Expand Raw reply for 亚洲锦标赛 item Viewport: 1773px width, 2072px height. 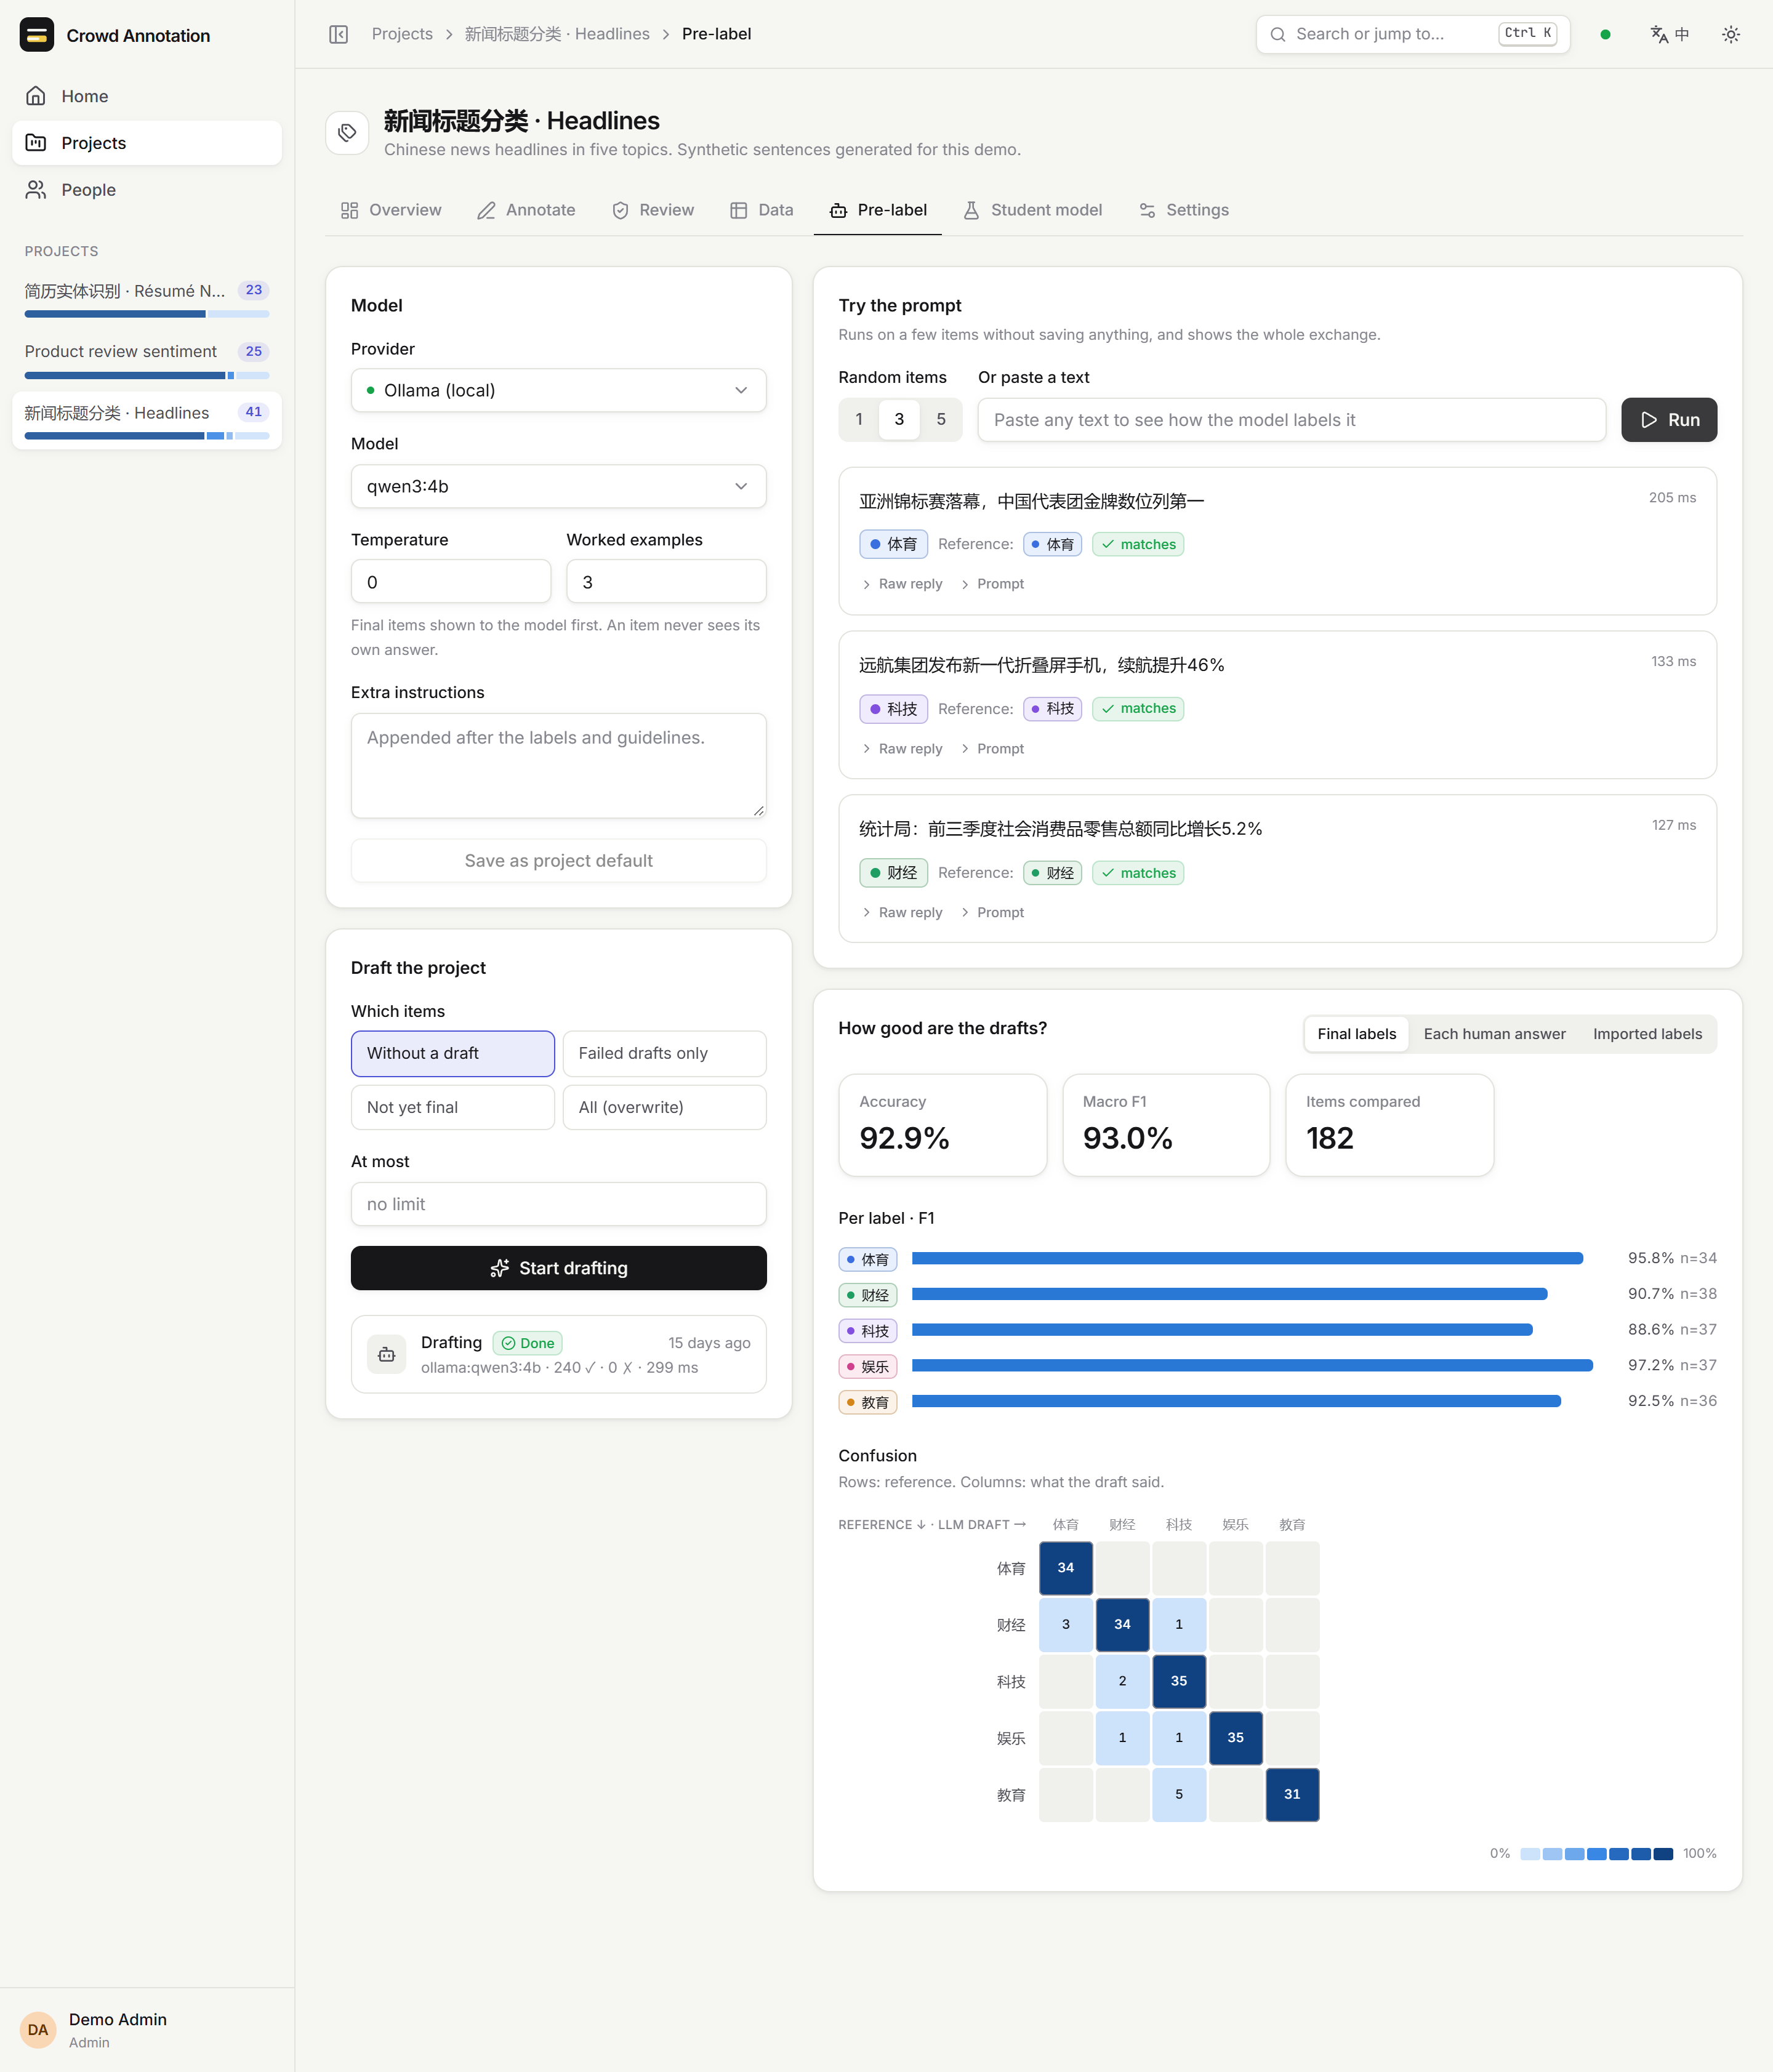(x=902, y=584)
